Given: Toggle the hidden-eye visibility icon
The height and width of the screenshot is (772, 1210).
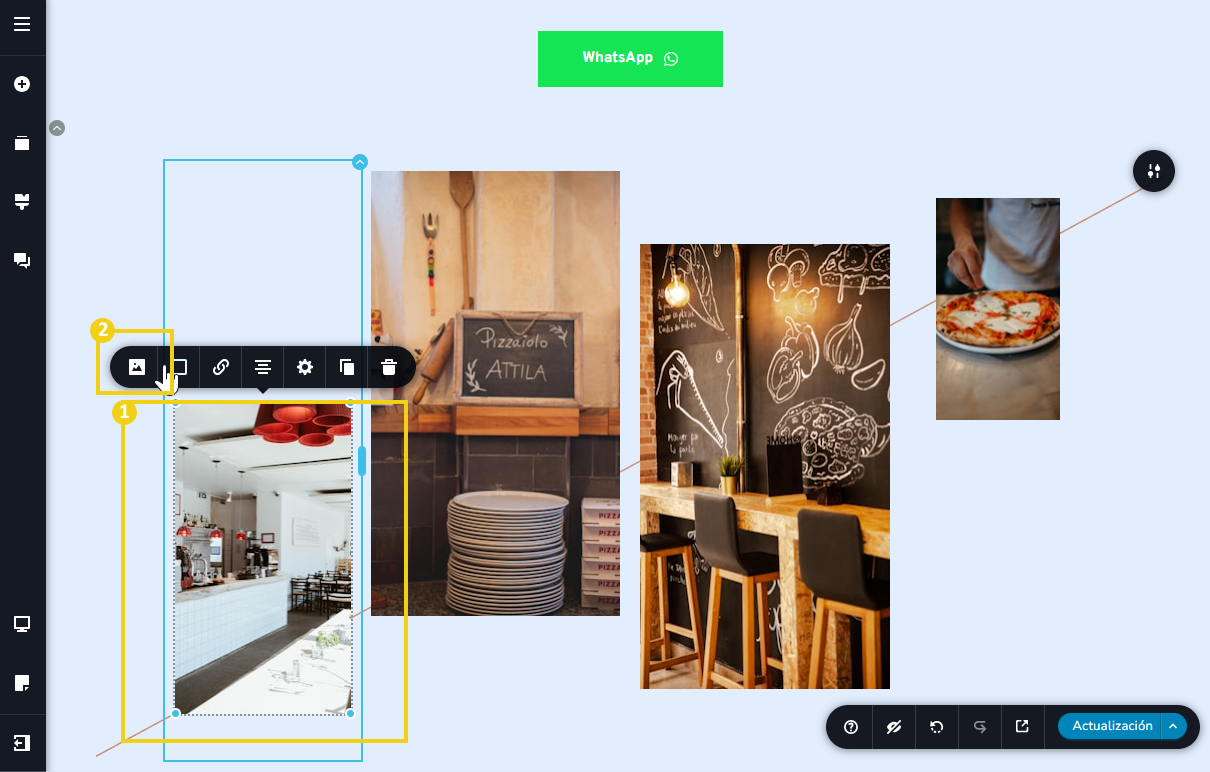Looking at the screenshot, I should click(894, 727).
